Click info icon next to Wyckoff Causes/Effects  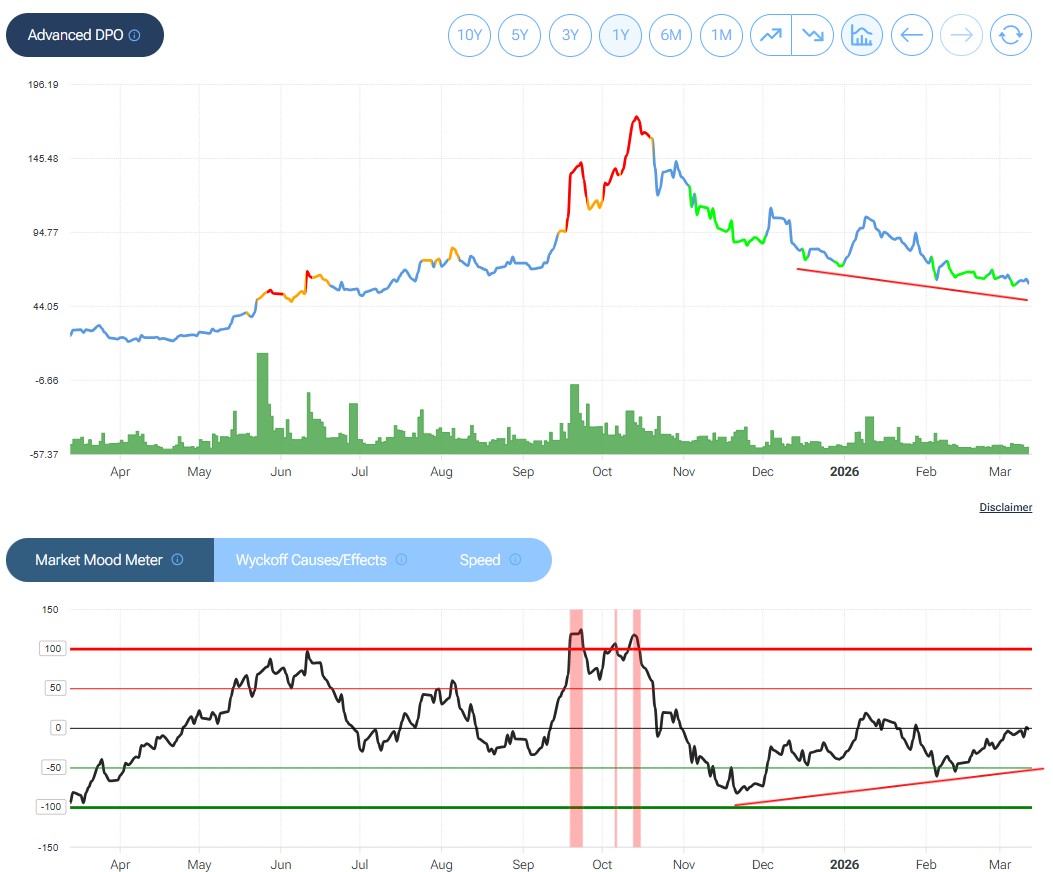click(x=401, y=560)
